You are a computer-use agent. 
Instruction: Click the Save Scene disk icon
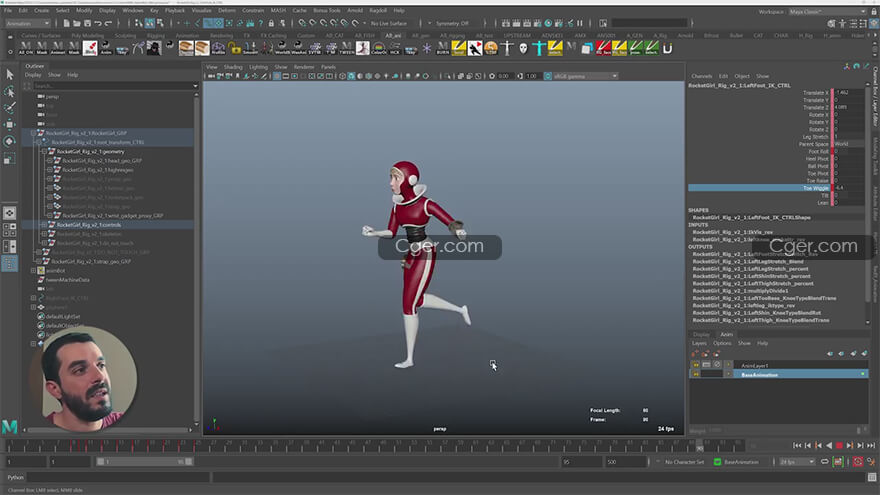(x=88, y=24)
